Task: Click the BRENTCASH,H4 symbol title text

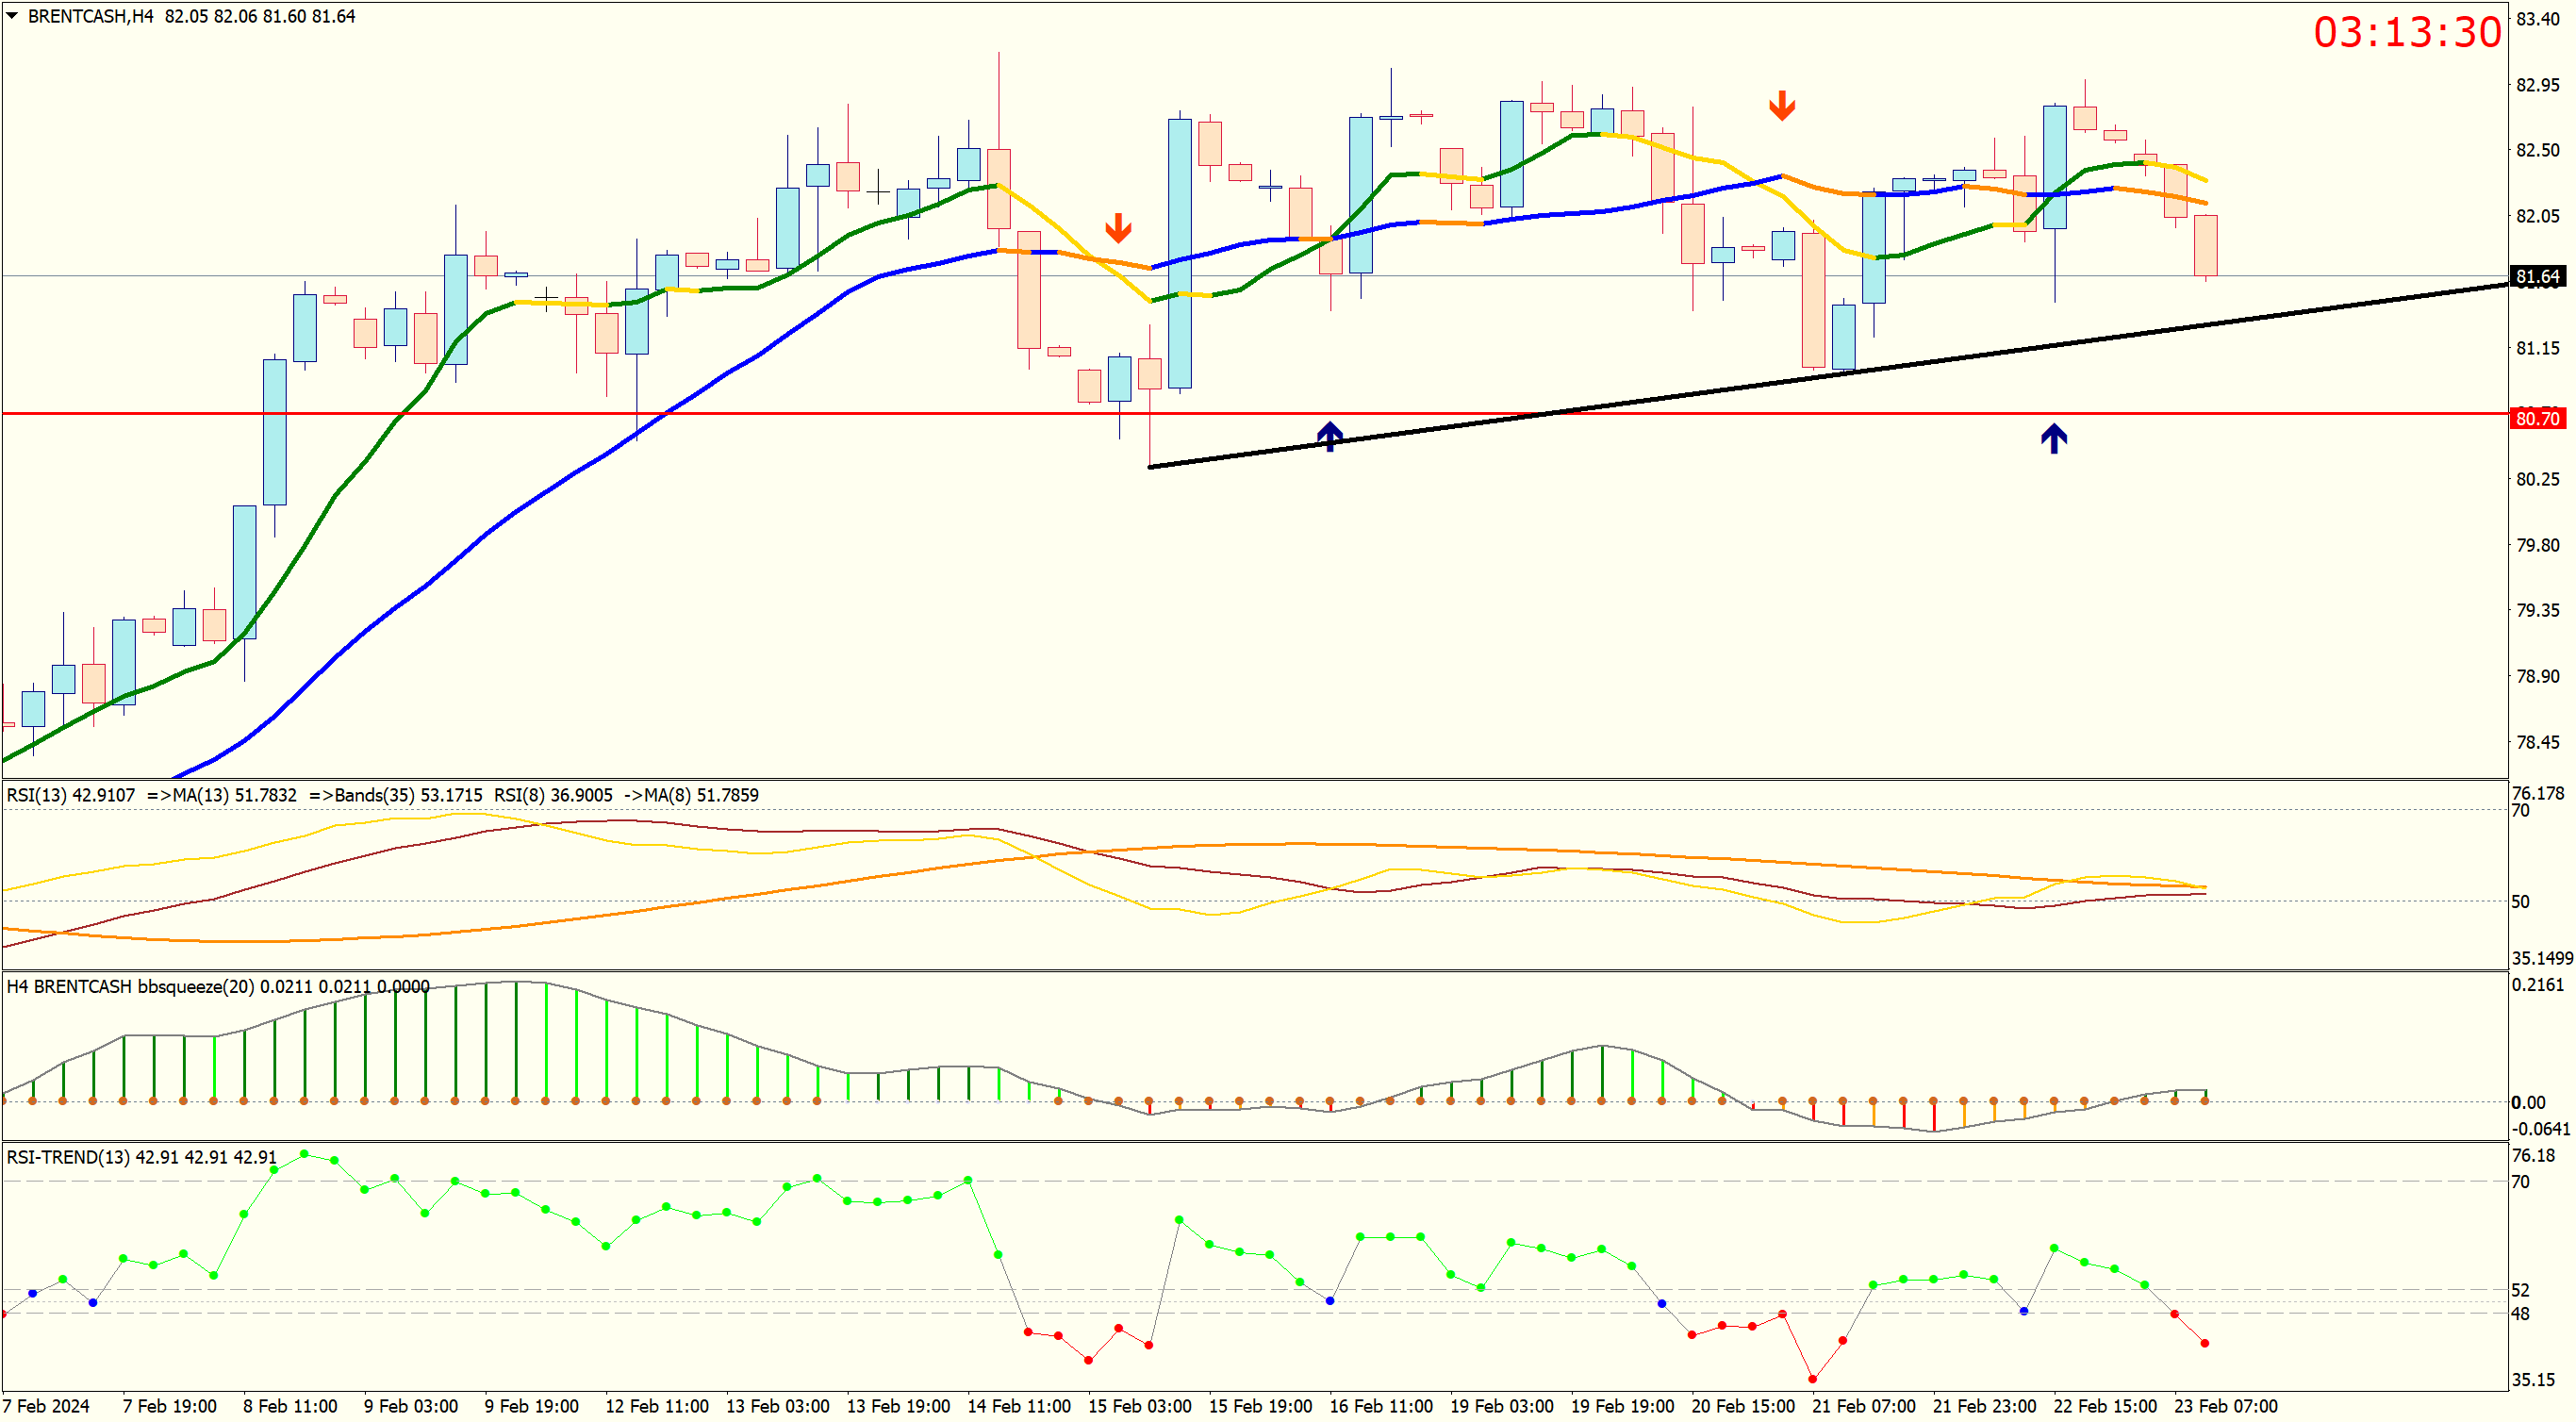Action: pyautogui.click(x=90, y=16)
